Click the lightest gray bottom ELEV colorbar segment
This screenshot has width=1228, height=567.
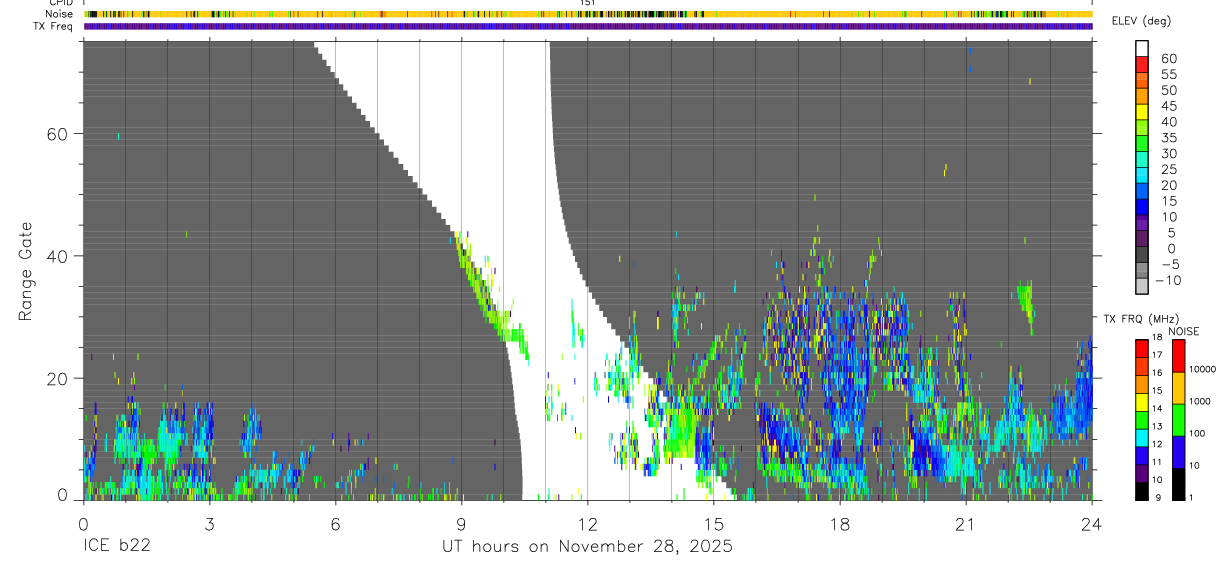(1142, 284)
